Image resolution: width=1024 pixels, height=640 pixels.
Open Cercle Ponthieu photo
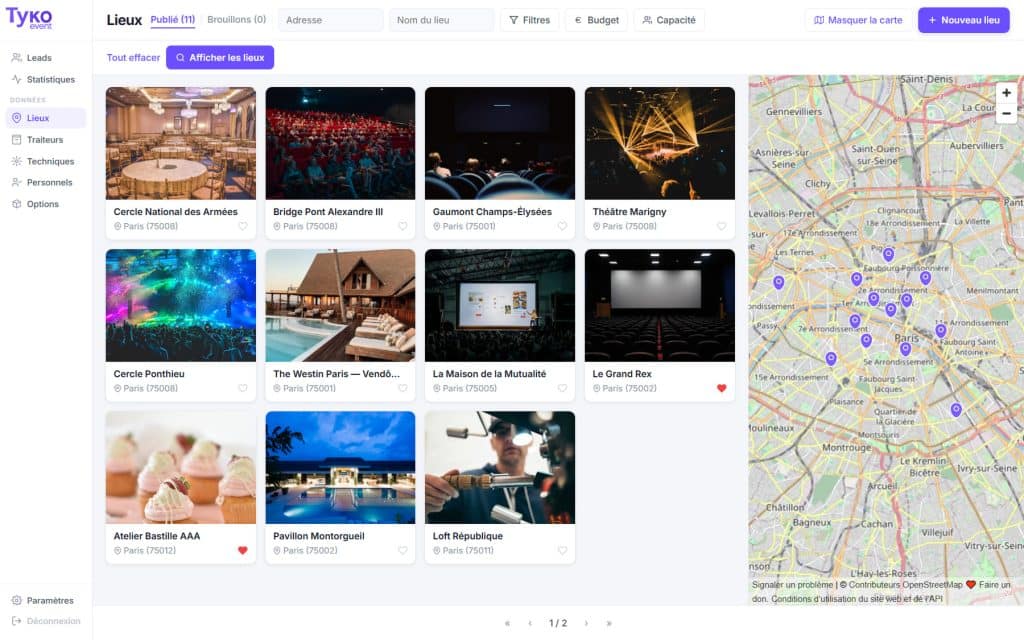click(x=181, y=305)
